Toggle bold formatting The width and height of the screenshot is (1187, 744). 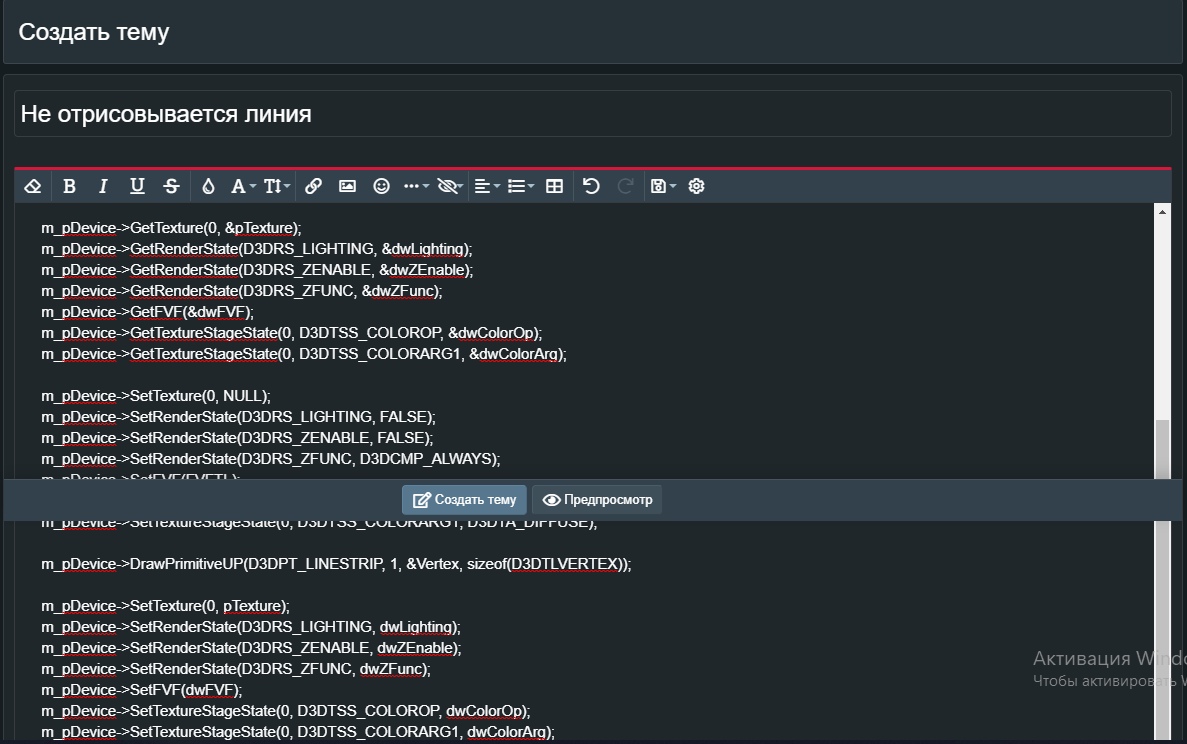pos(69,186)
